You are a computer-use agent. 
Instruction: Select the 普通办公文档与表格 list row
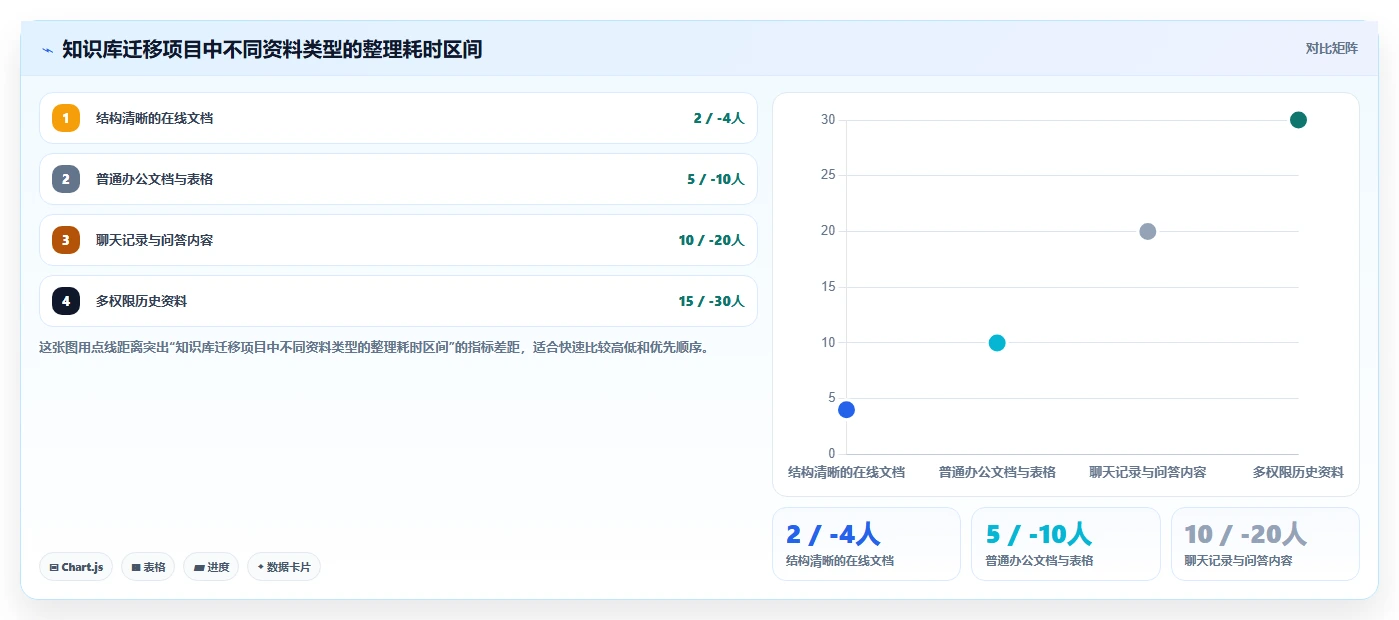(x=398, y=179)
